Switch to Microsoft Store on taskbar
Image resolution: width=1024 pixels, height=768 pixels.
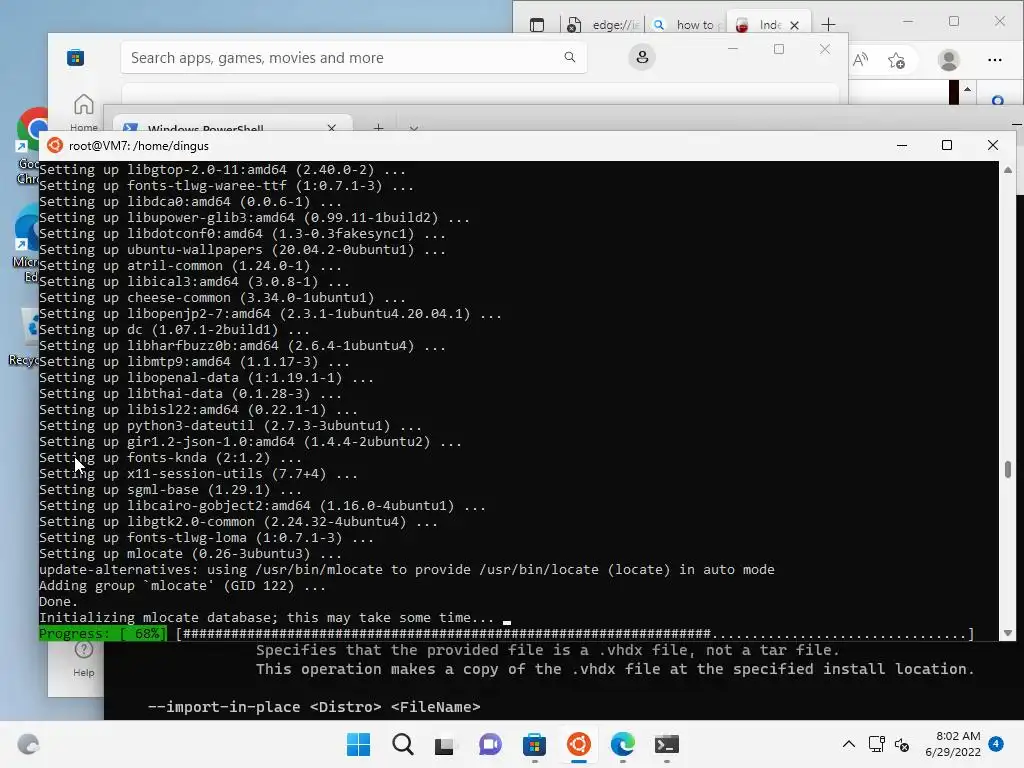[x=534, y=744]
